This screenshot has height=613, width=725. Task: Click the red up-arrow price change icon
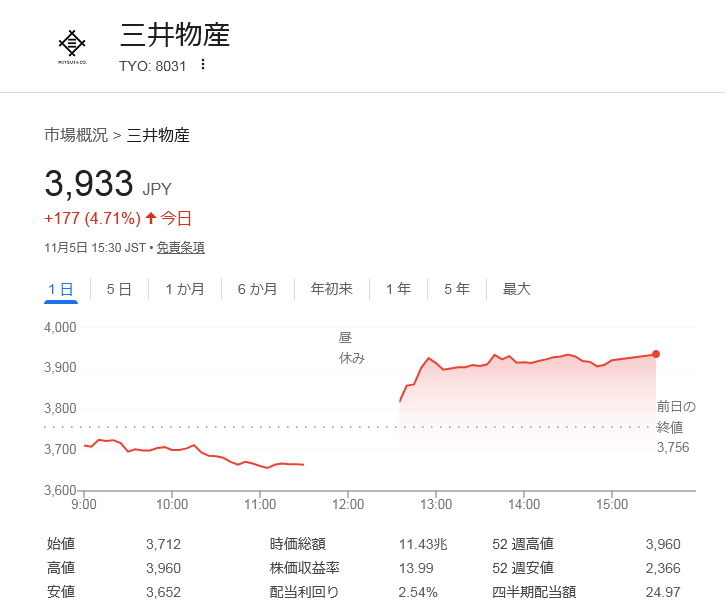point(151,218)
